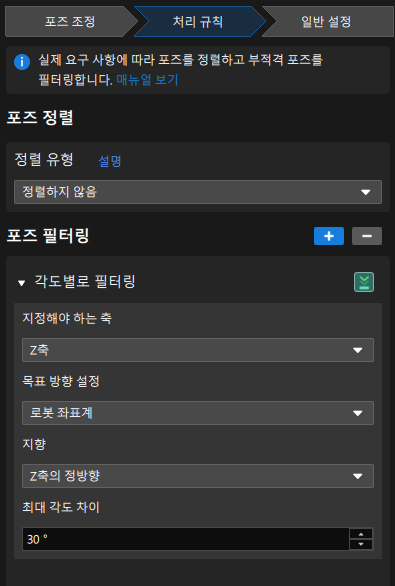Open the 목표 방향 설정 dropdown showing 로봇 좌표계
This screenshot has height=586, width=395.
(198, 413)
